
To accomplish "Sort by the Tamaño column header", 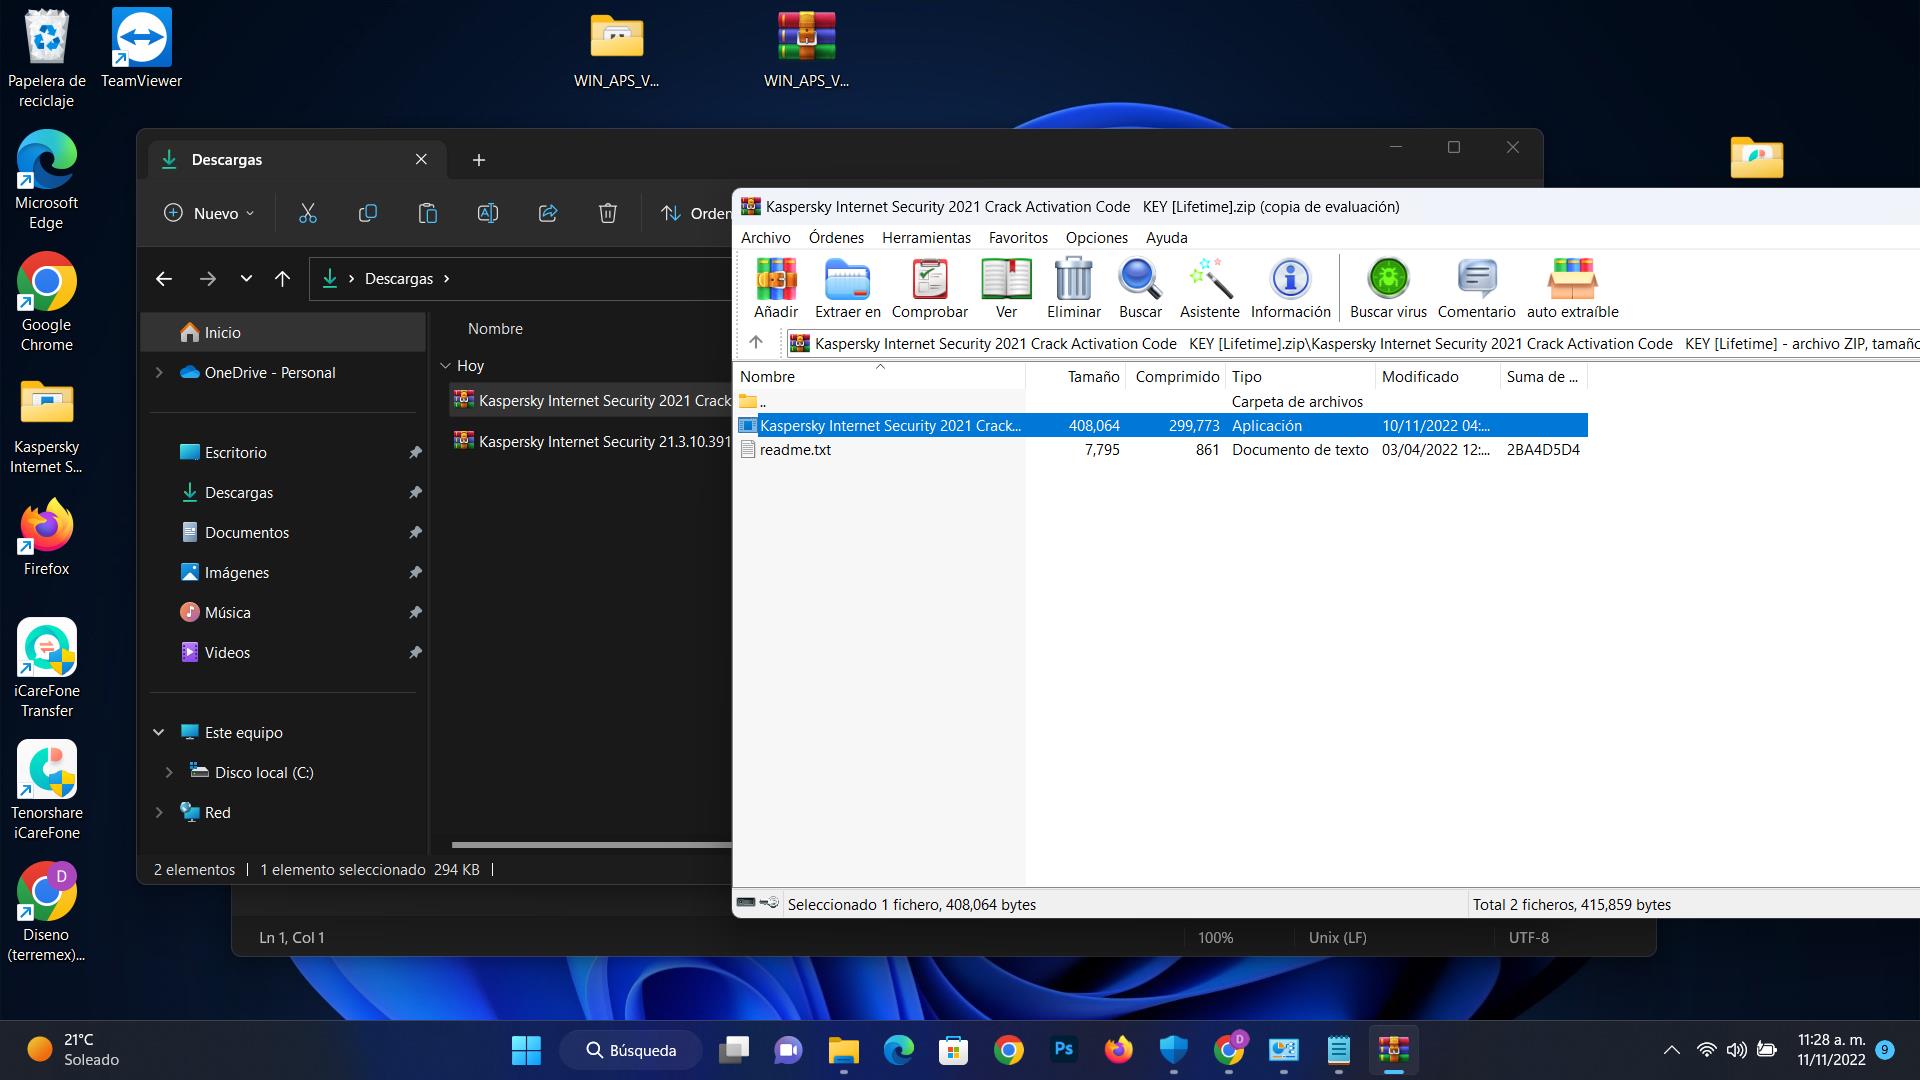I will (1093, 377).
